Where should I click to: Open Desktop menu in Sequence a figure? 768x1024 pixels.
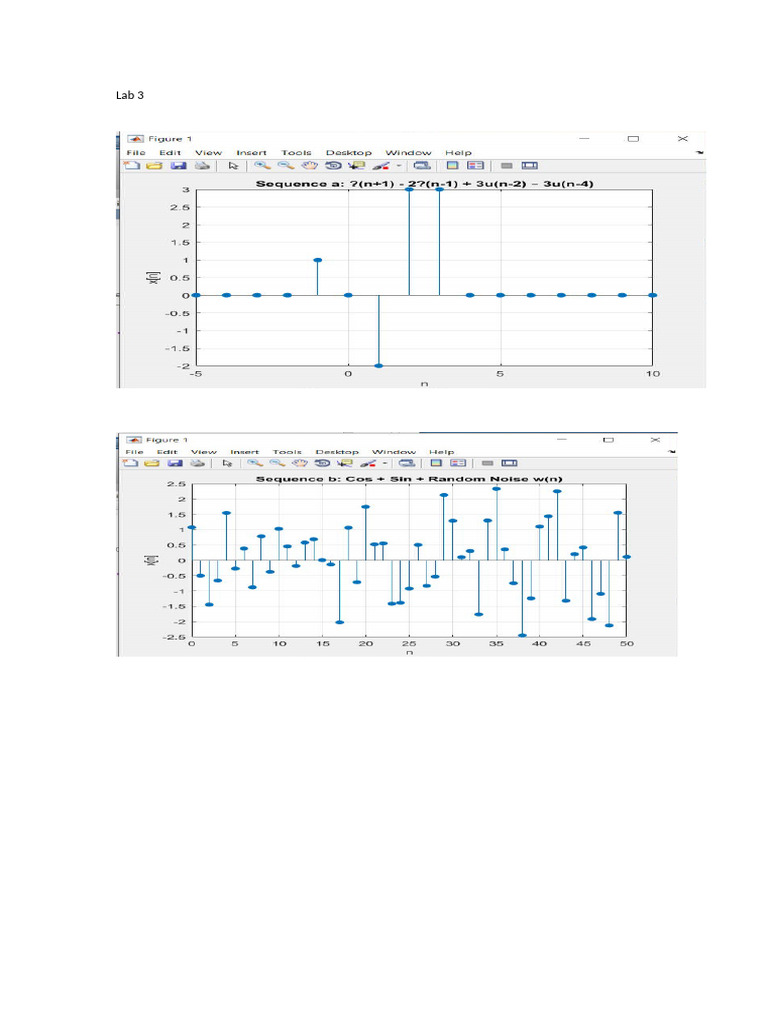[x=349, y=153]
